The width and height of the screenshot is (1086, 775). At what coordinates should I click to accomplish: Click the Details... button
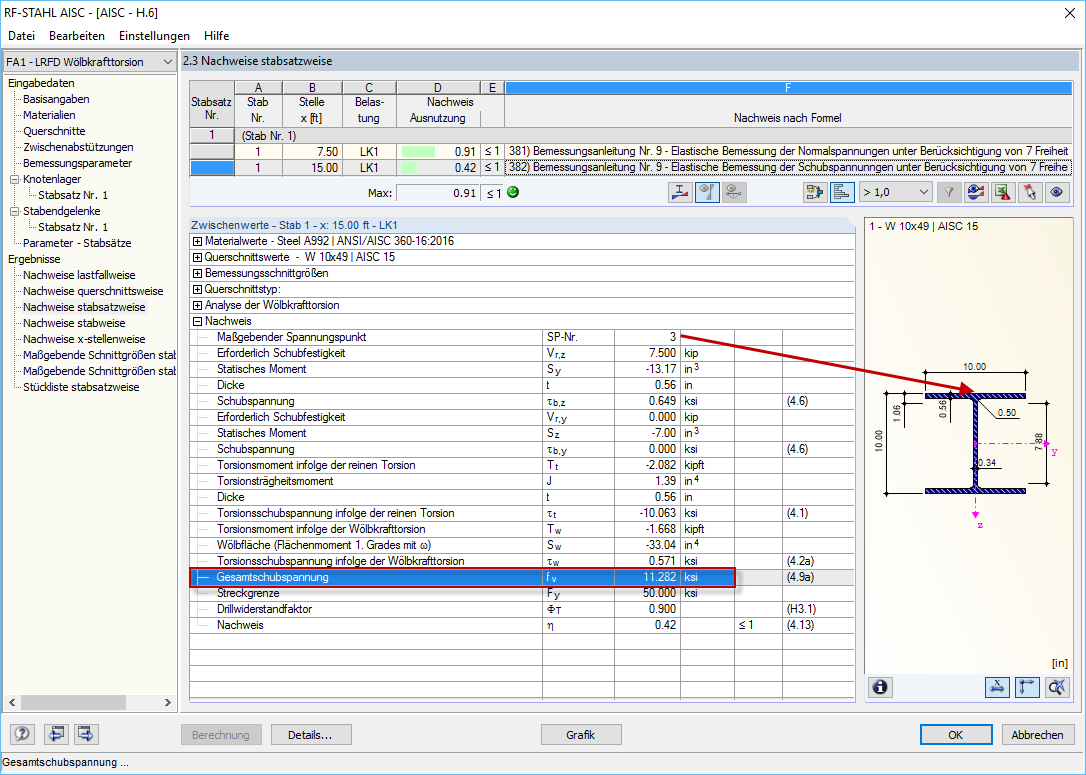pos(311,735)
